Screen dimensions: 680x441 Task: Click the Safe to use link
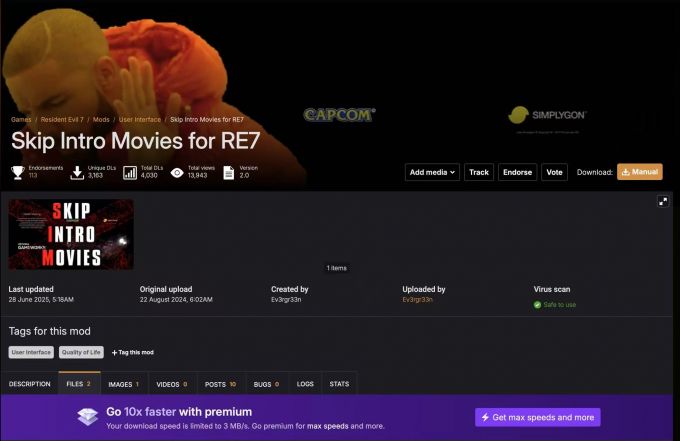(559, 305)
